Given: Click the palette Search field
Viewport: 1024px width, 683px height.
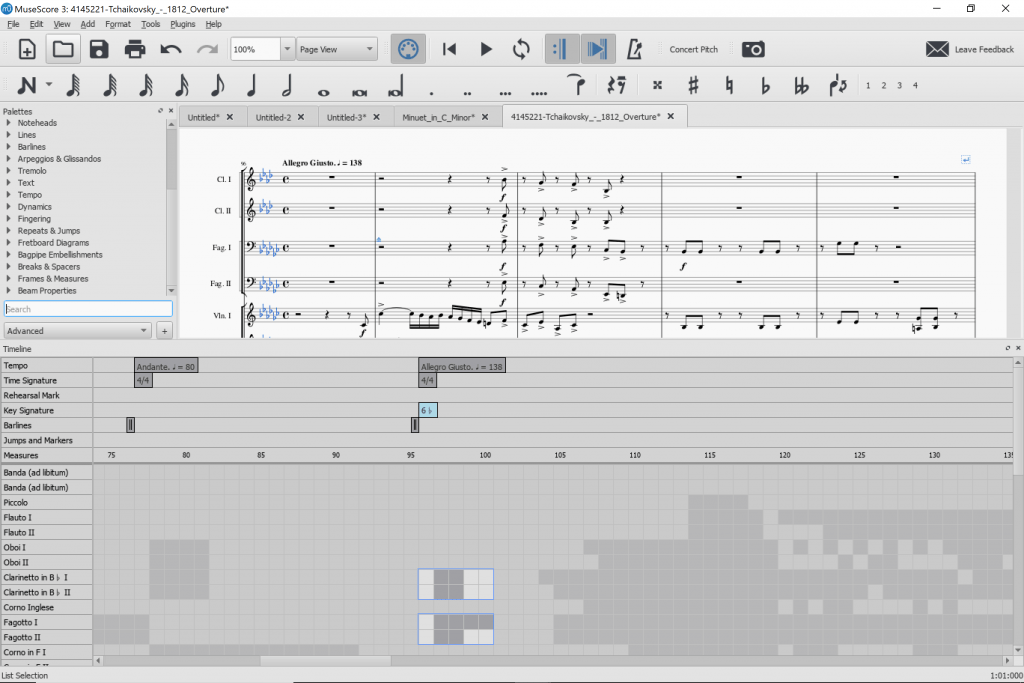Looking at the screenshot, I should tap(88, 309).
